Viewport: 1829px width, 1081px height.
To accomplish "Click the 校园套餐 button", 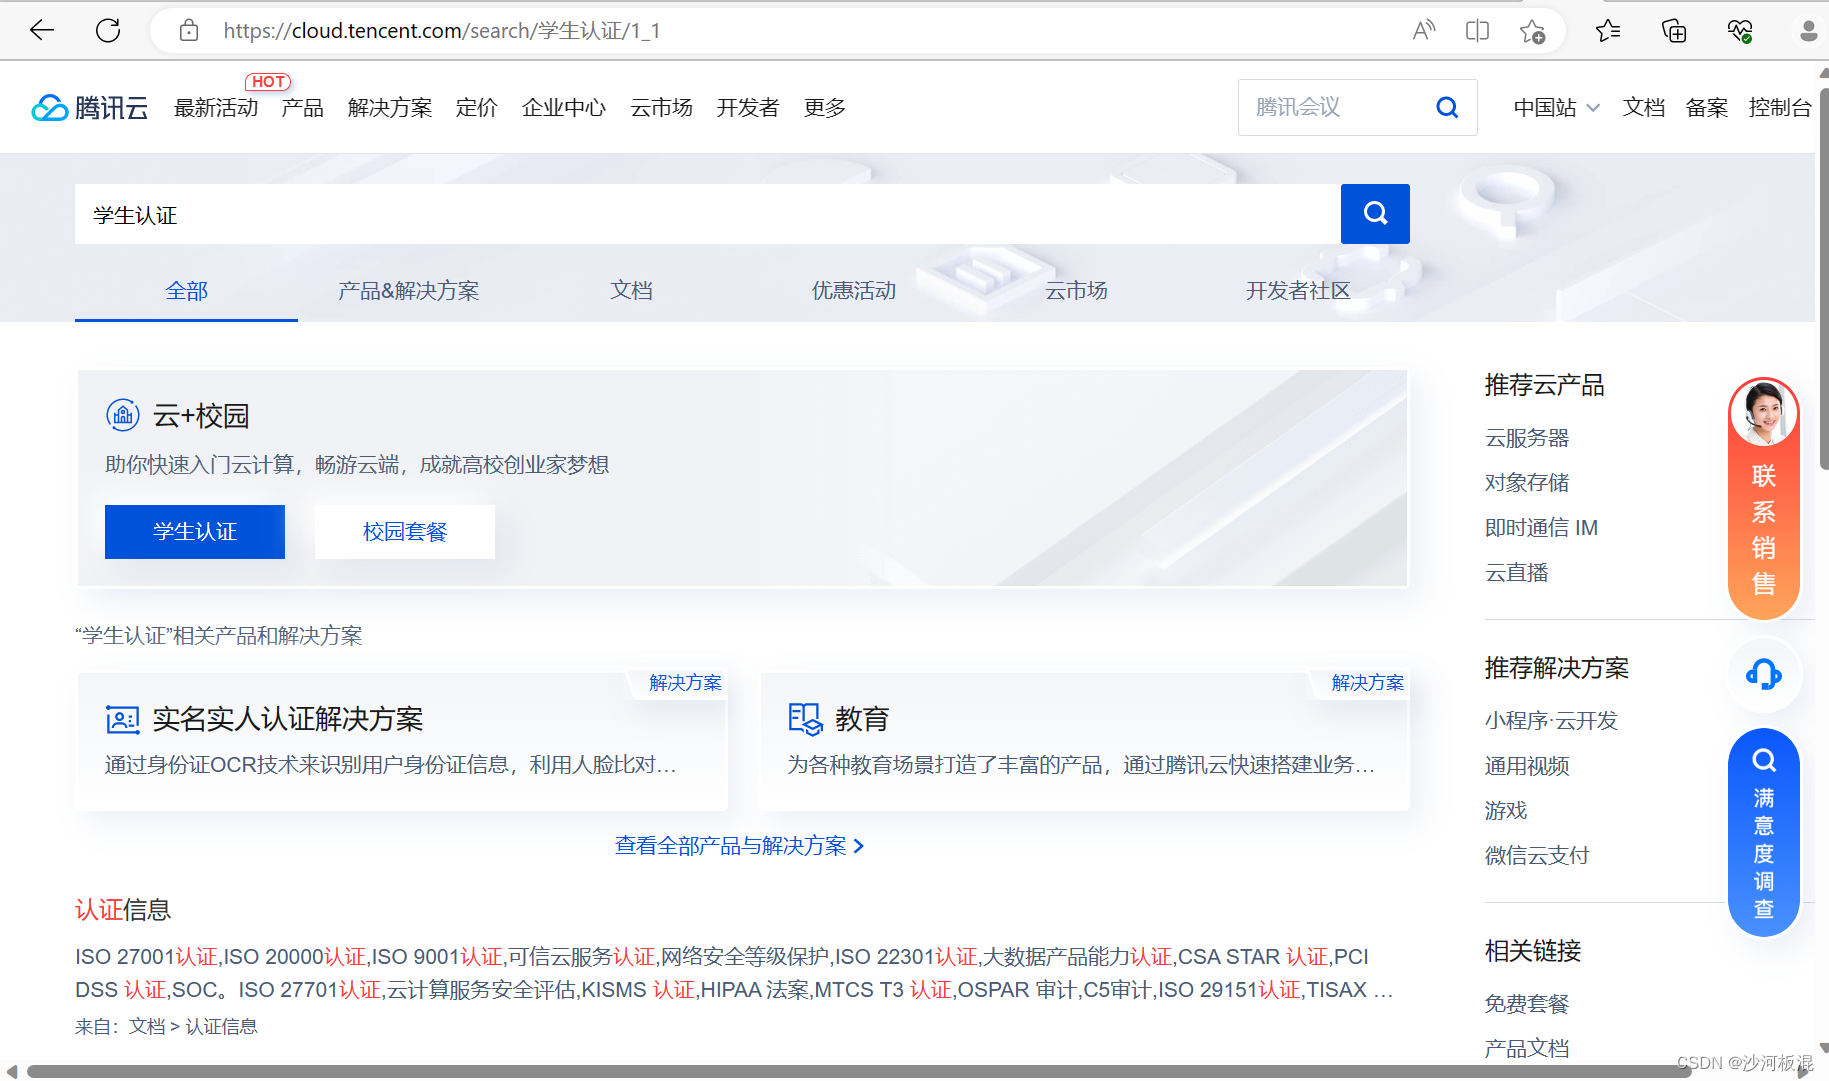I will click(405, 532).
